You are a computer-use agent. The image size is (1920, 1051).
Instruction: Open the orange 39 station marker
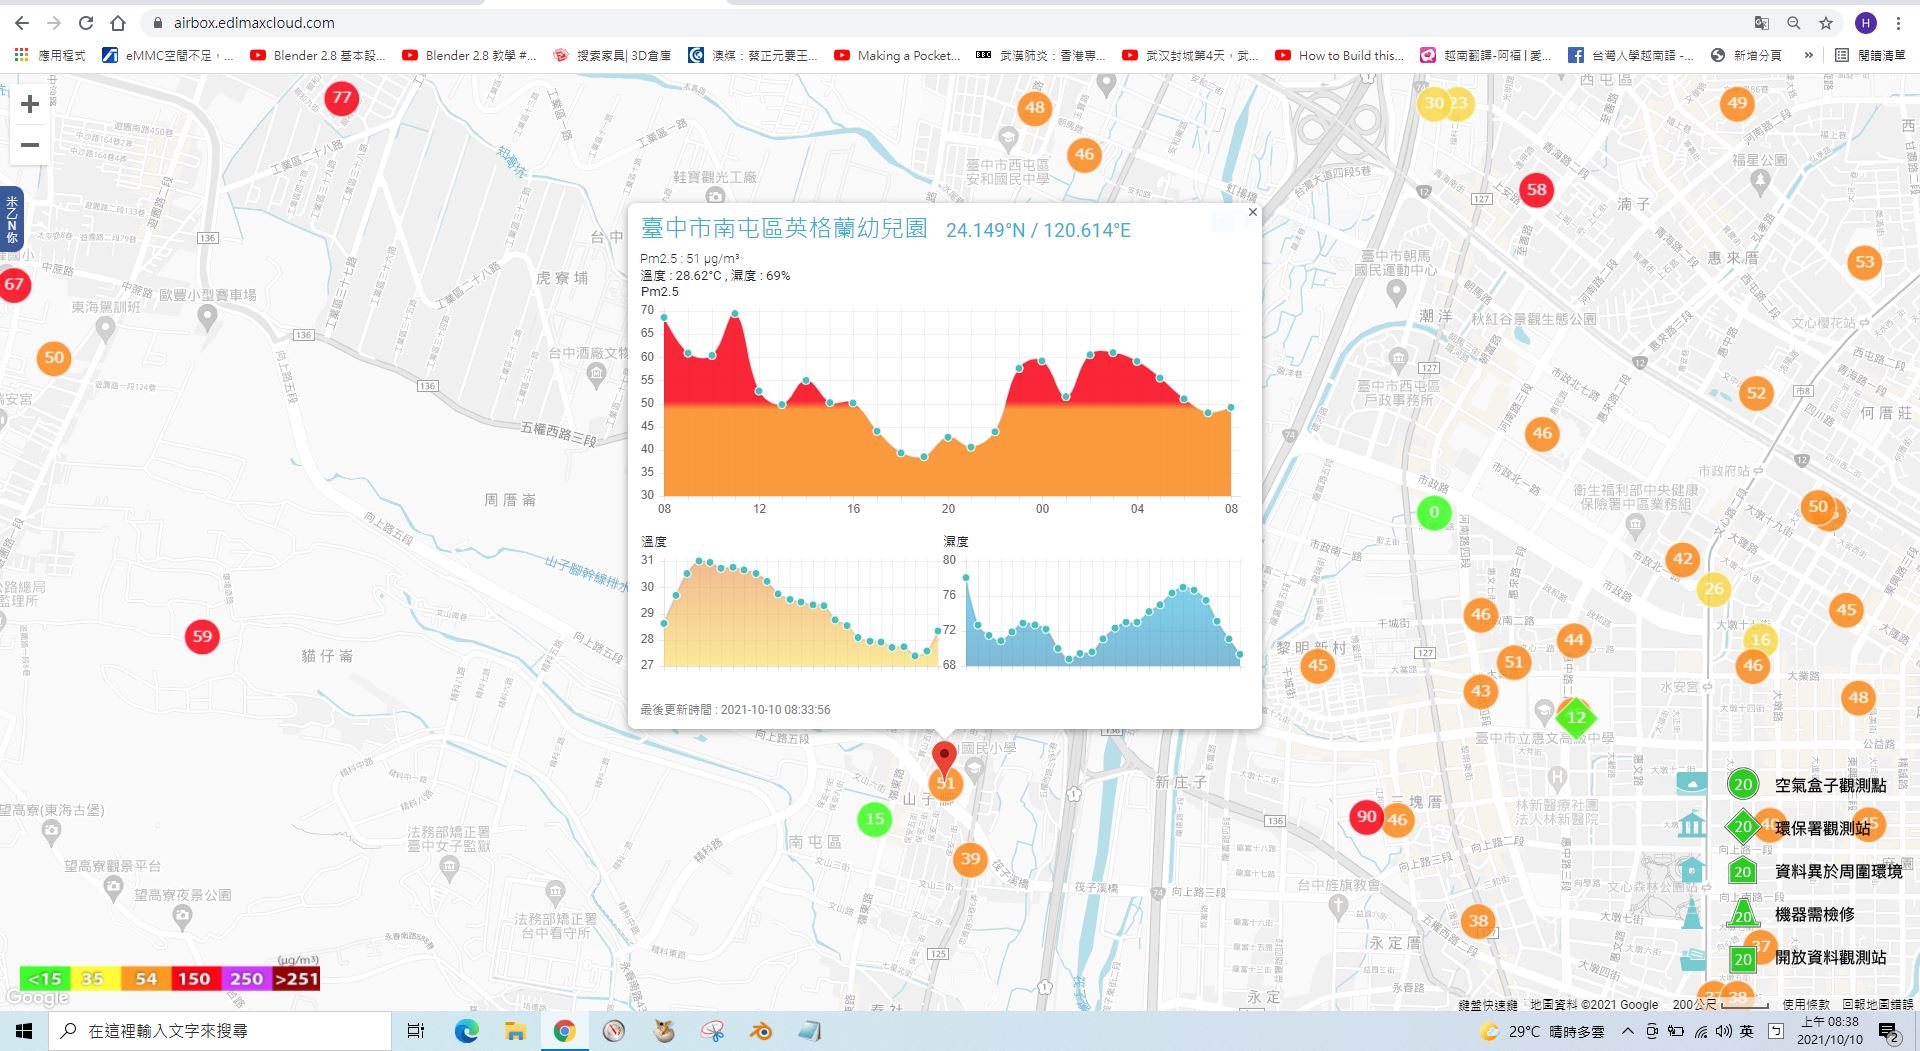point(970,859)
